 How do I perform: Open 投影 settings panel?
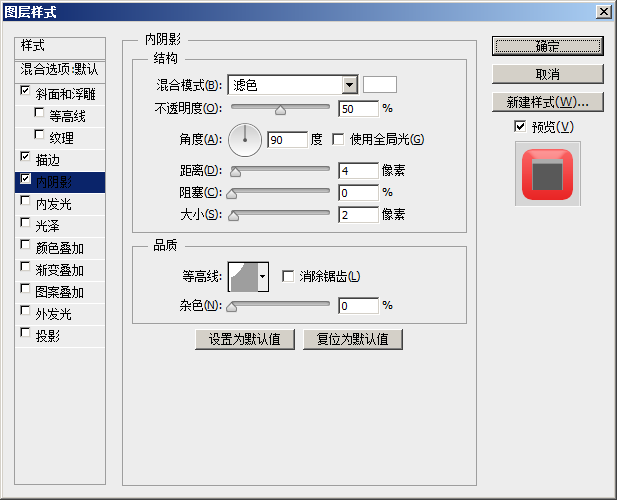click(x=48, y=336)
